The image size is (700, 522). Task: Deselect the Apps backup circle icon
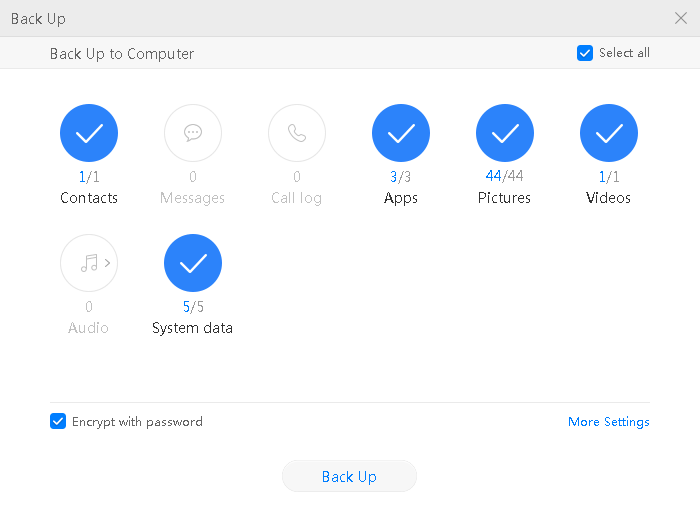(x=401, y=133)
